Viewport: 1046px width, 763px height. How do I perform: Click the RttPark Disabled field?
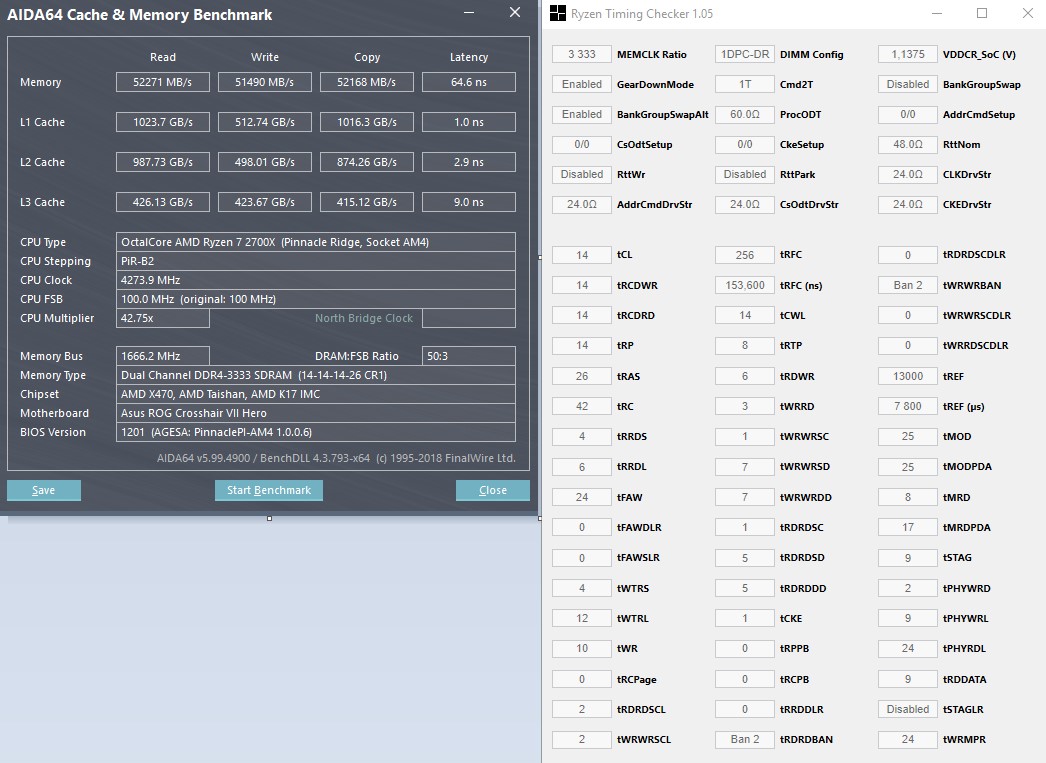click(744, 174)
